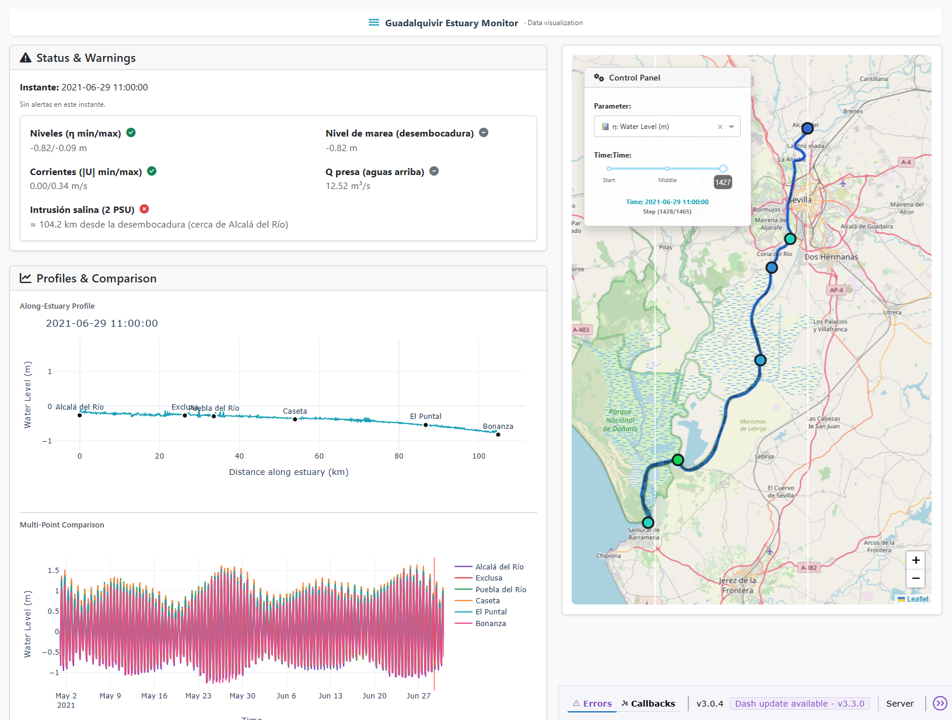Click the v3.0.4 version label

(x=710, y=704)
